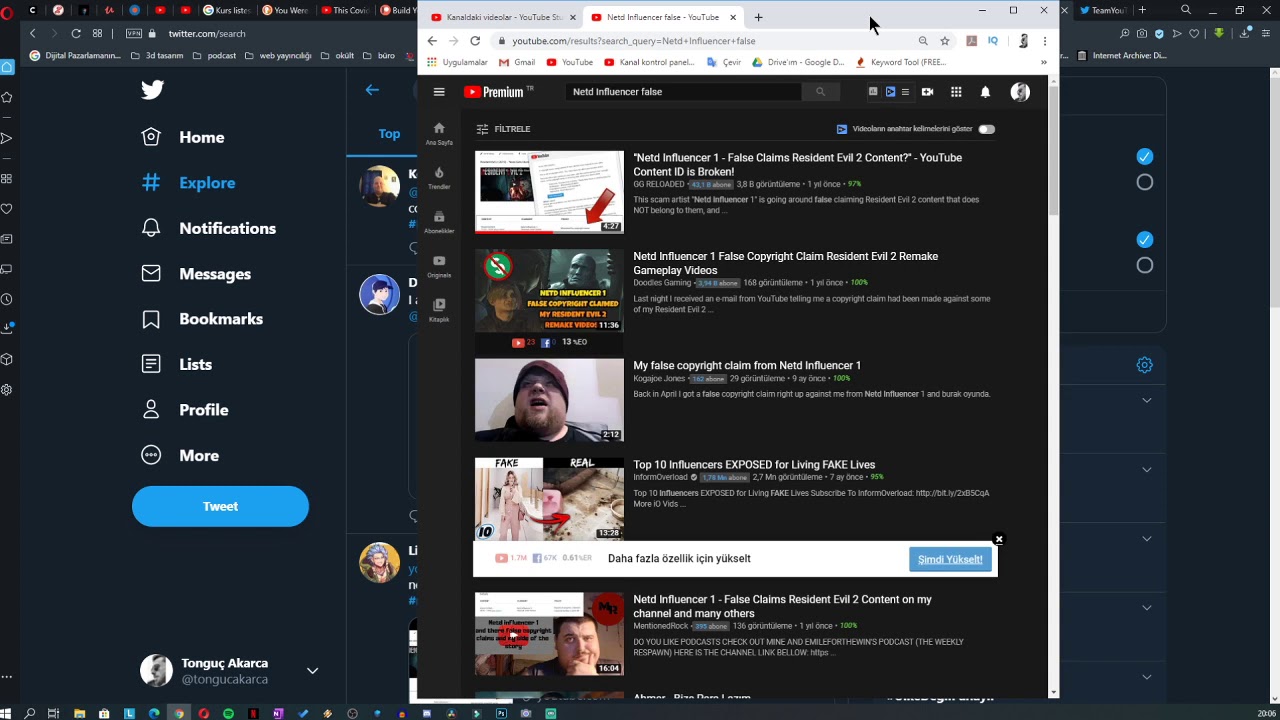Screen dimensions: 1280x720
Task: Open Spotify from the taskbar
Action: click(229, 713)
